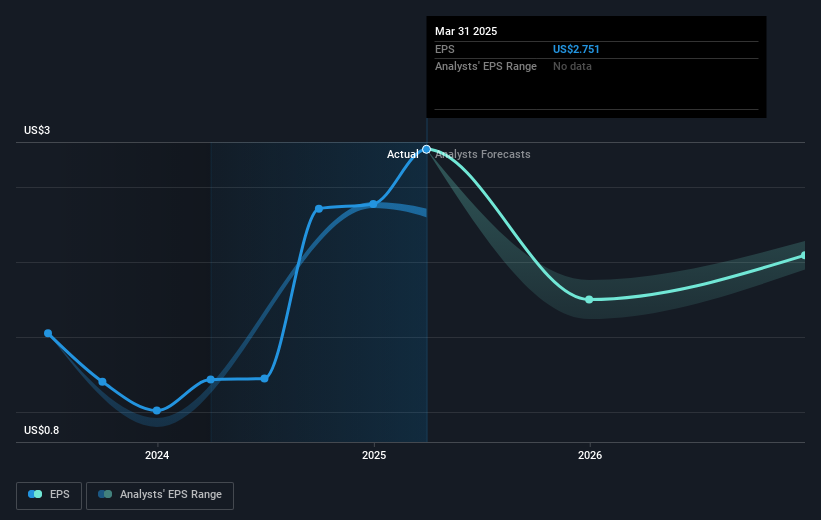Click the tooltip 'No data' value
The height and width of the screenshot is (520, 821).
point(572,67)
